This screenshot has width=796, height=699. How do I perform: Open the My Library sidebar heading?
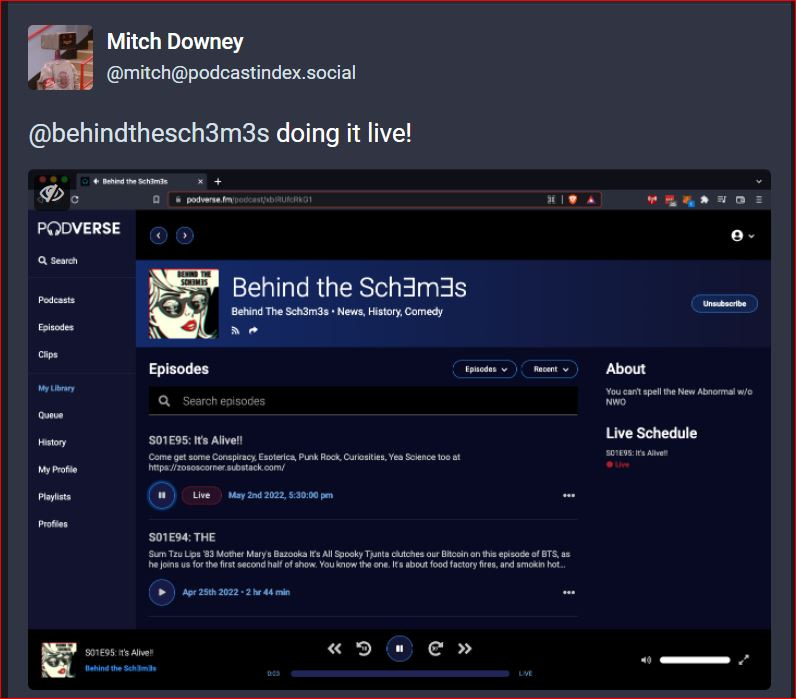56,388
